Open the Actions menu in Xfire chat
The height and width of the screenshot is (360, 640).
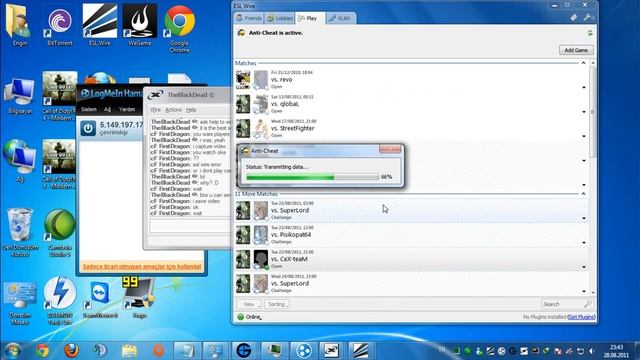(173, 110)
